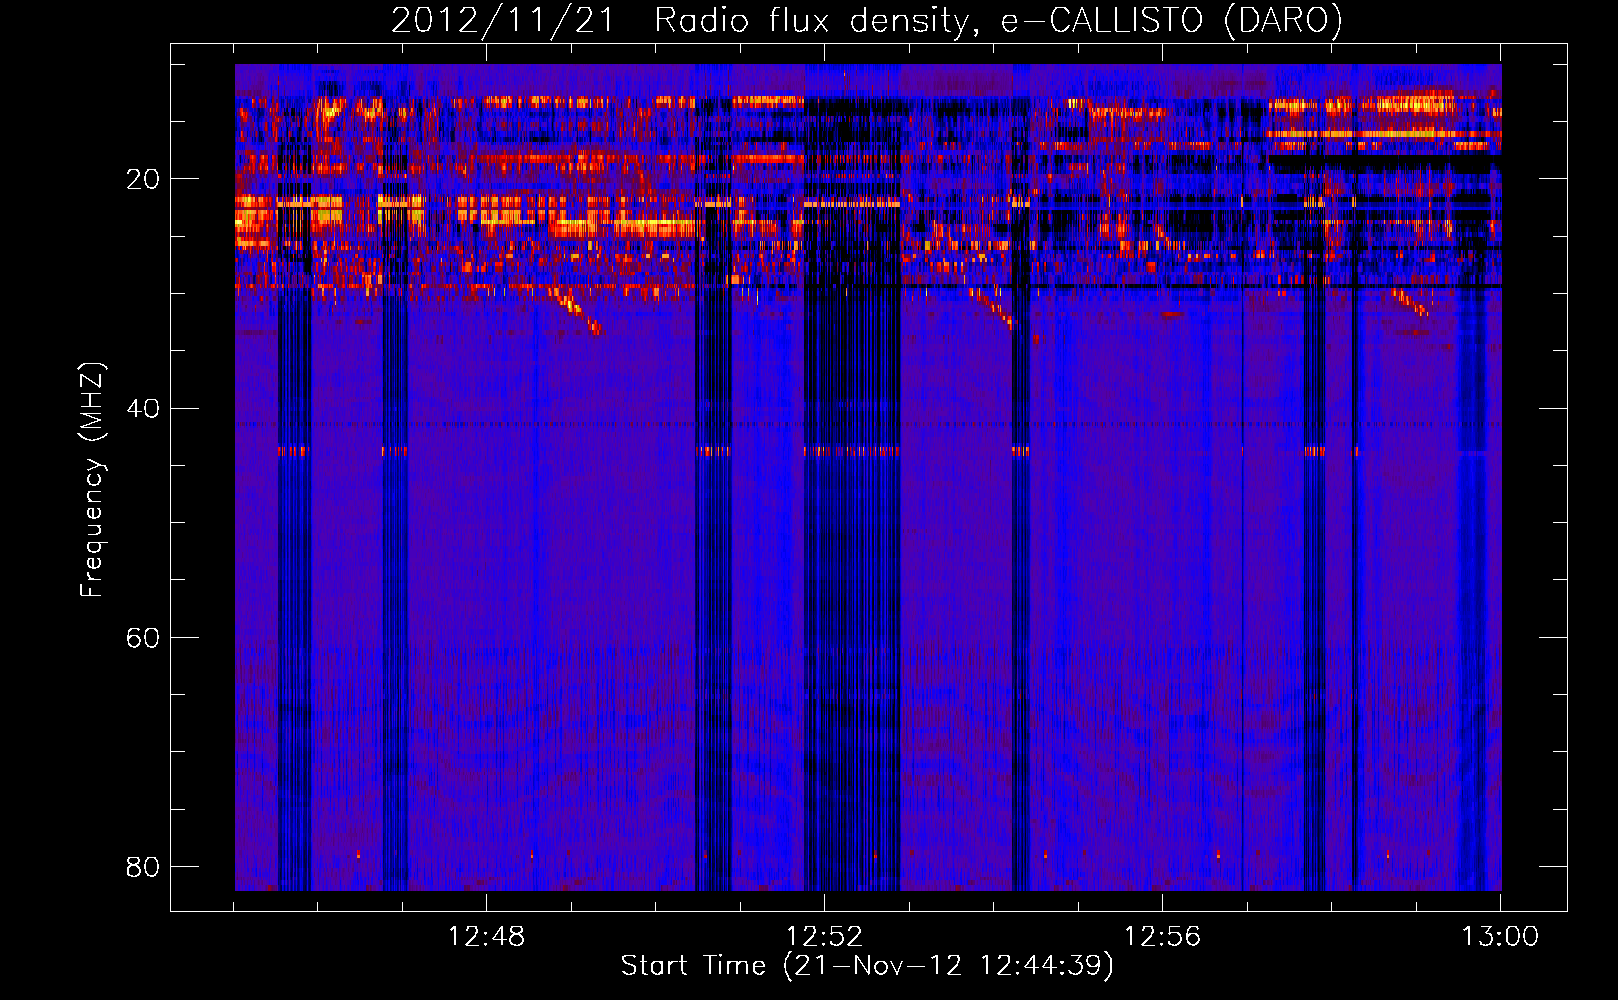
Task: Click the x-axis label "Start Time (21-Nov-12 12:44:39)"
Action: click(x=867, y=966)
